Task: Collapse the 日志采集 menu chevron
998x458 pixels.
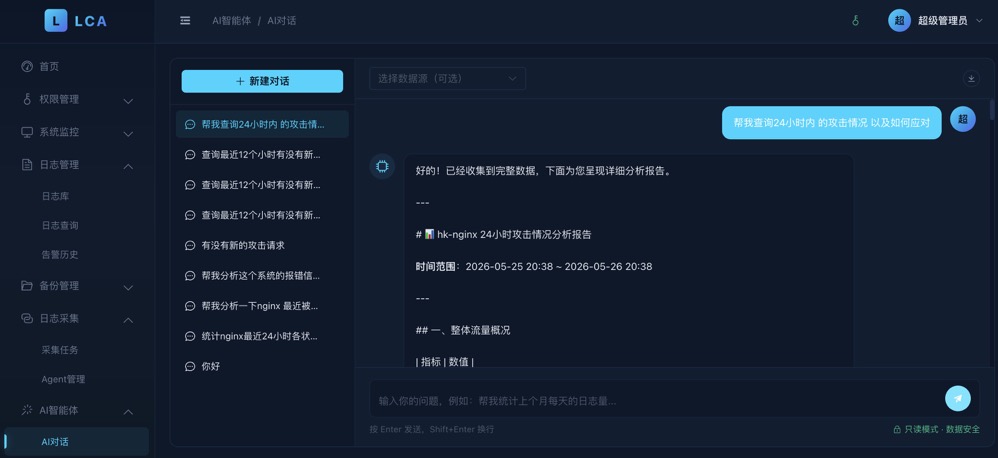Action: point(128,319)
